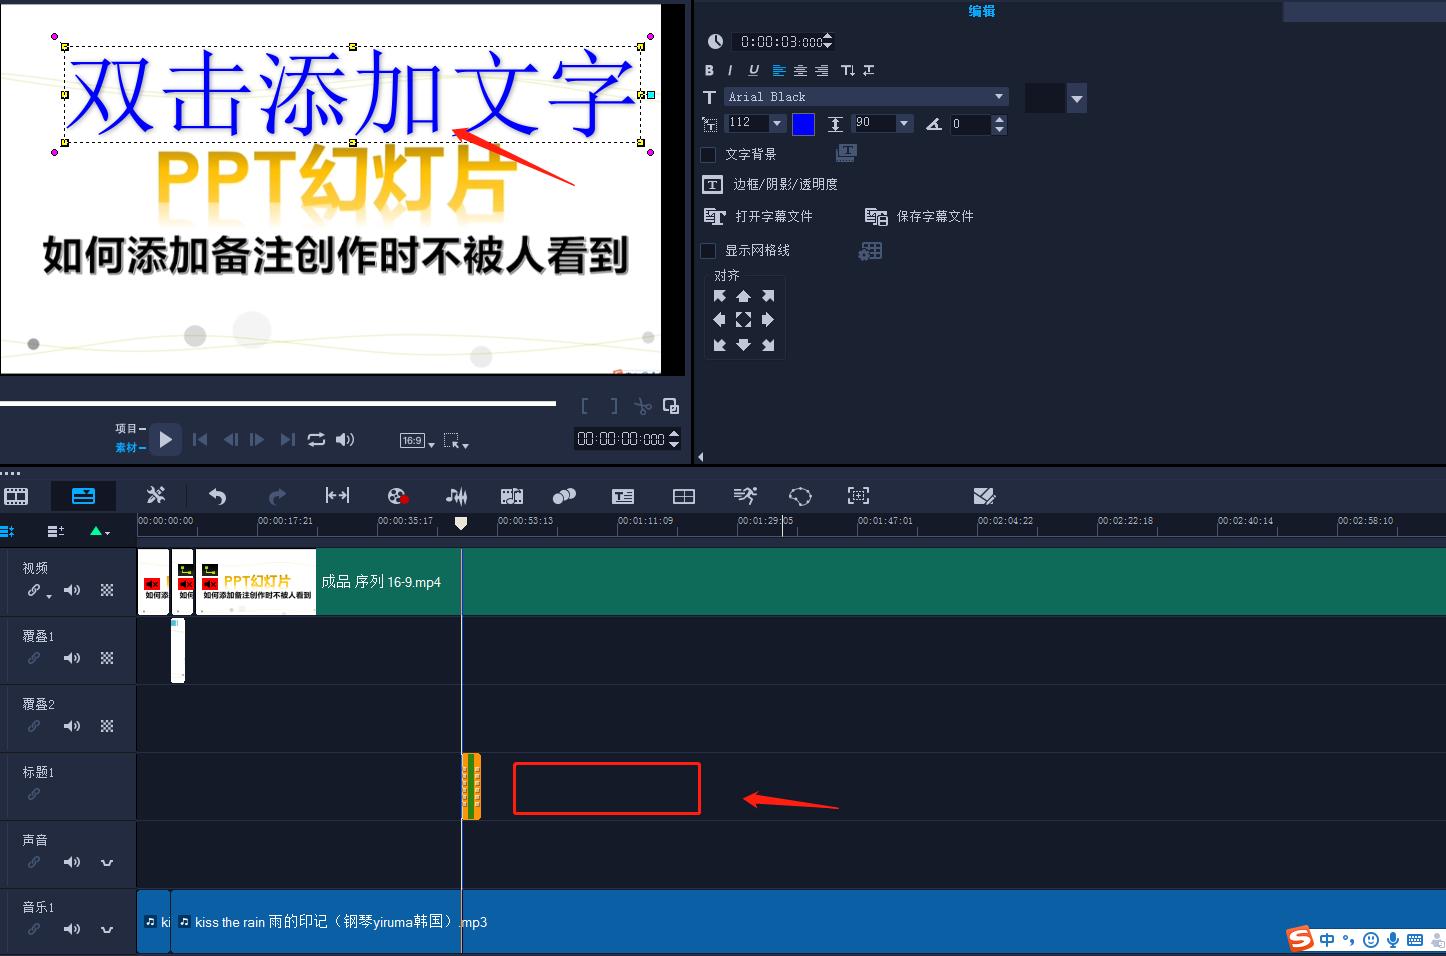
Task: Open the Arial Black font dropdown
Action: point(1000,96)
